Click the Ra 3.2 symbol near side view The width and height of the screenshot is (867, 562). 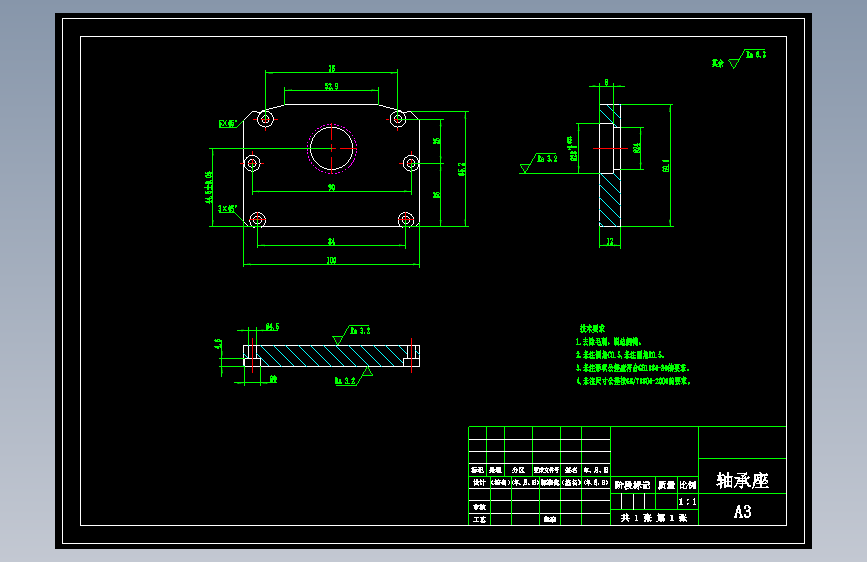point(539,163)
